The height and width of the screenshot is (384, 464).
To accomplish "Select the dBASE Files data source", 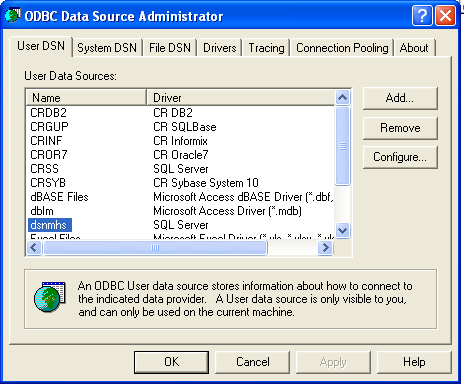I will [59, 197].
